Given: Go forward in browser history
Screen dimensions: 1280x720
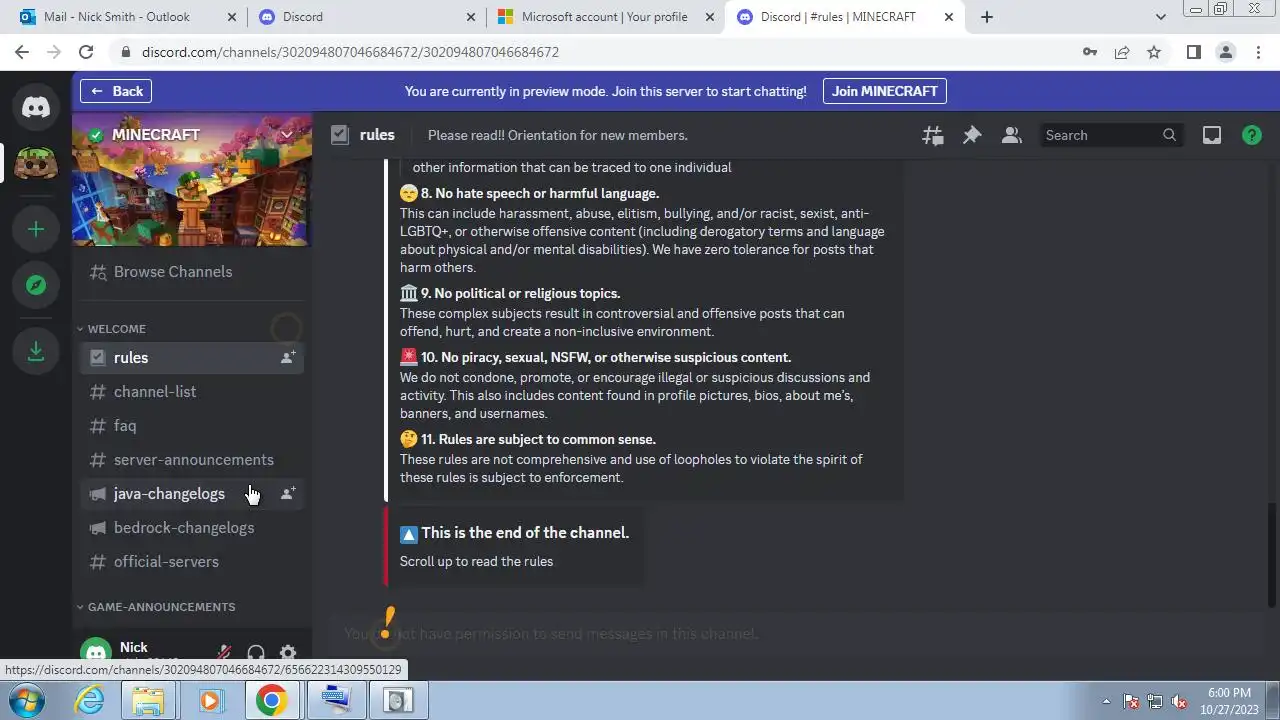Looking at the screenshot, I should point(54,52).
